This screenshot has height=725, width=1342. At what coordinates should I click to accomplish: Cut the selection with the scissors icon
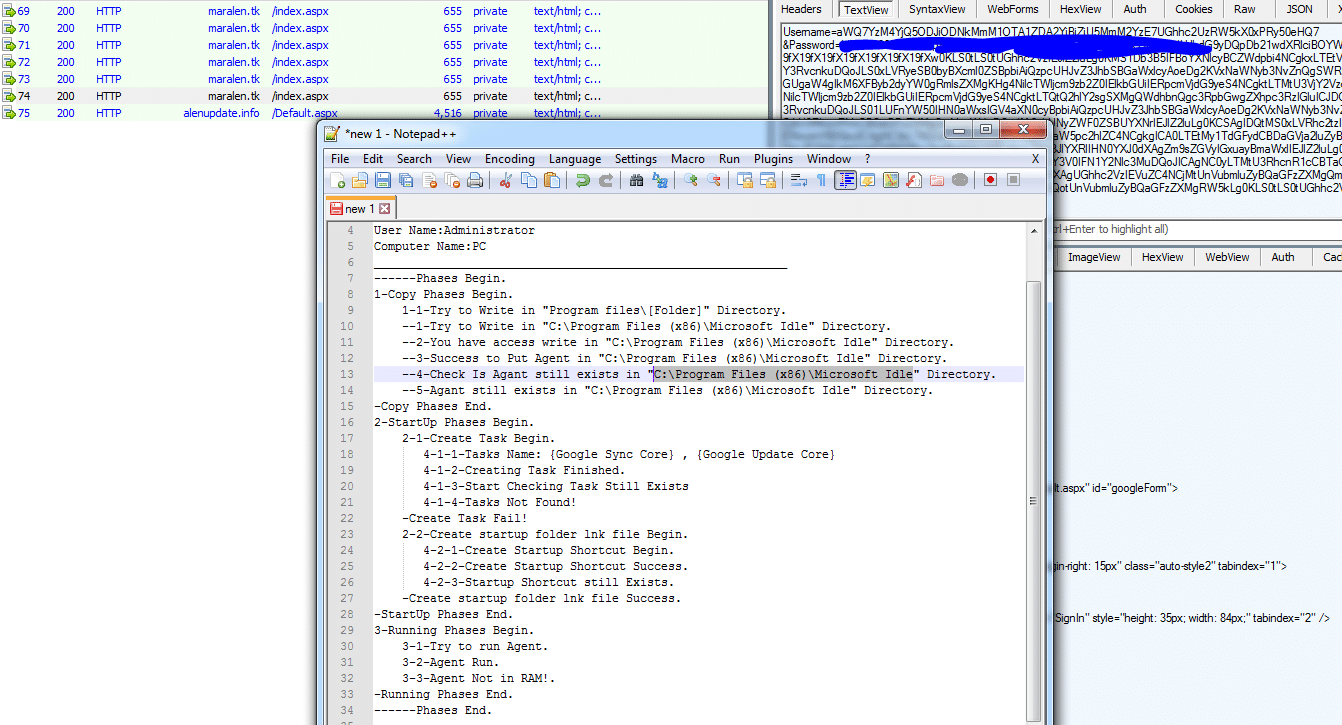point(506,180)
